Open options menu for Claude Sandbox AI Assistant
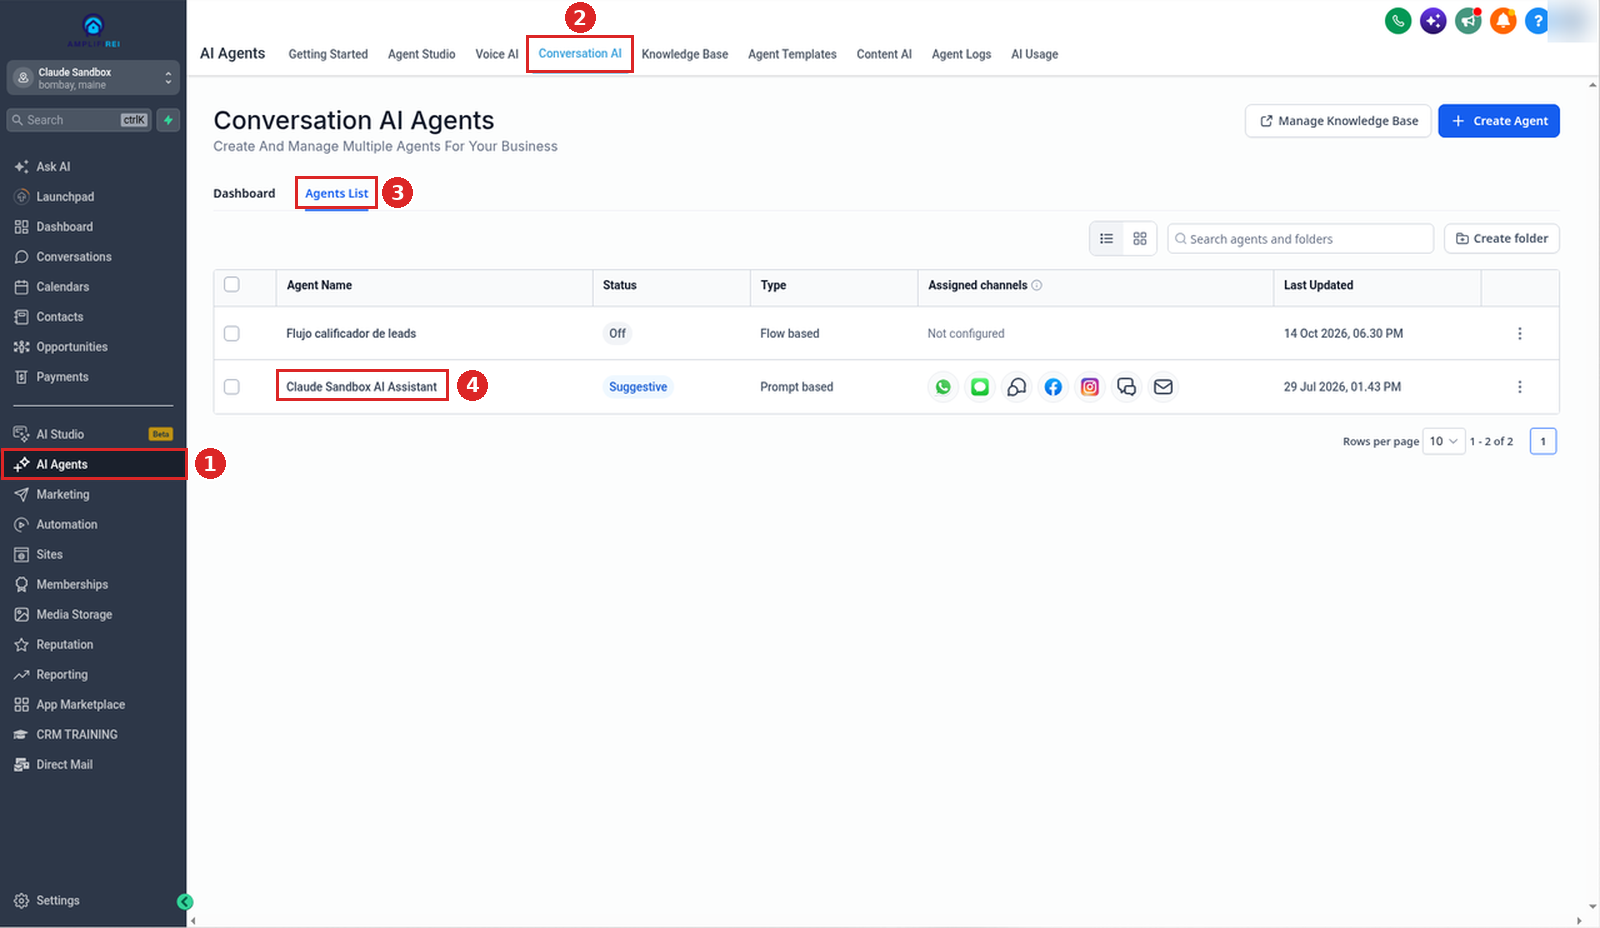 click(x=1520, y=387)
